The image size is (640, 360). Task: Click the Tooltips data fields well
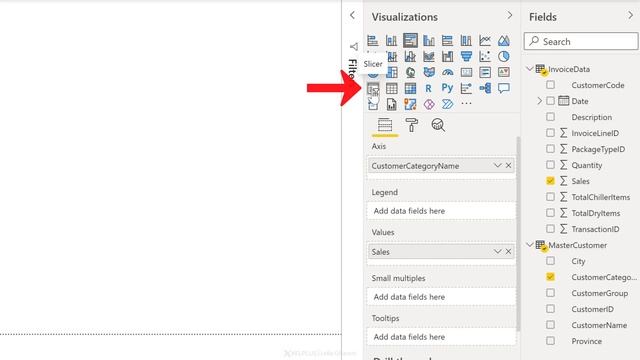click(x=441, y=337)
